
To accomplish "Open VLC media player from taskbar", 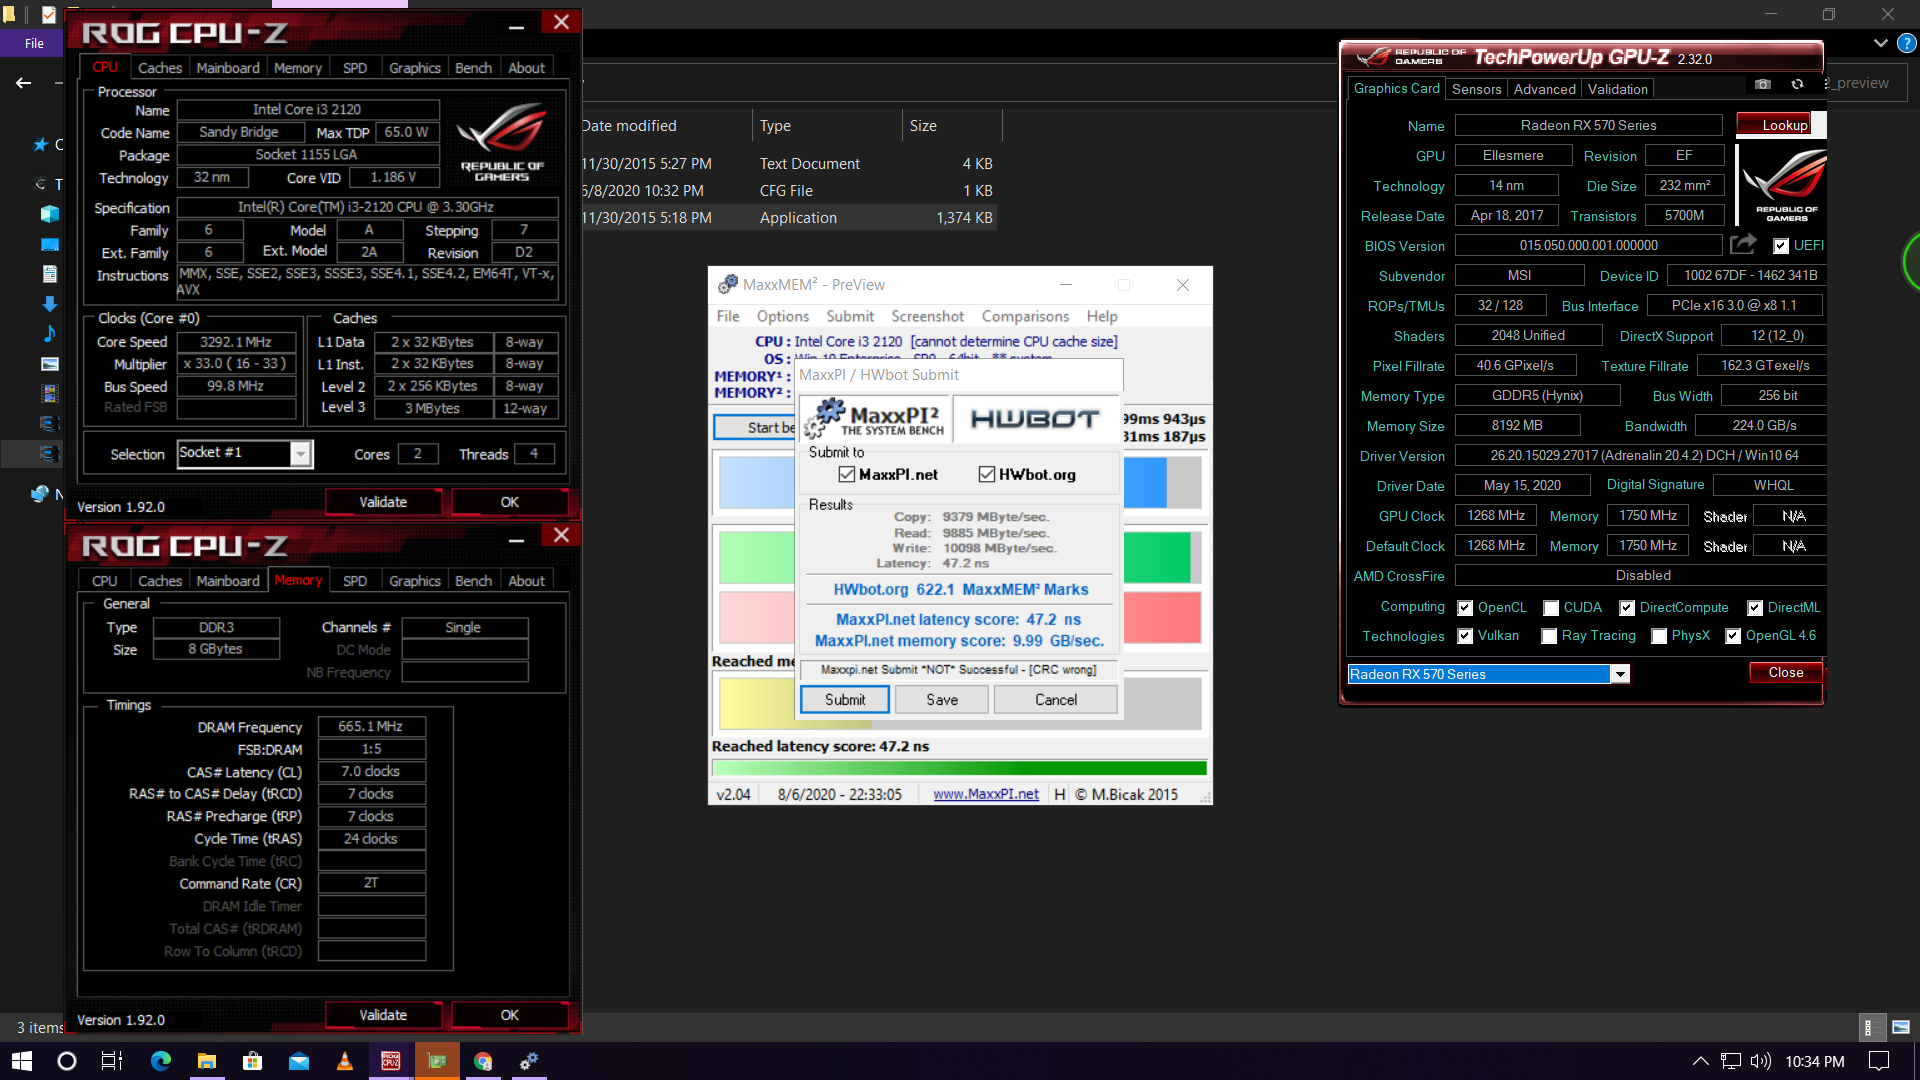I will [x=345, y=1061].
